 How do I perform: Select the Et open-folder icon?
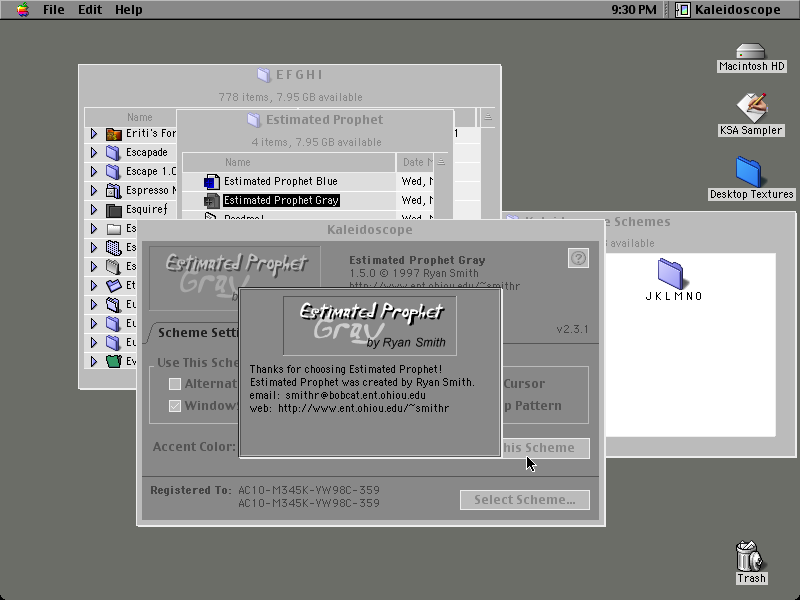(x=114, y=286)
